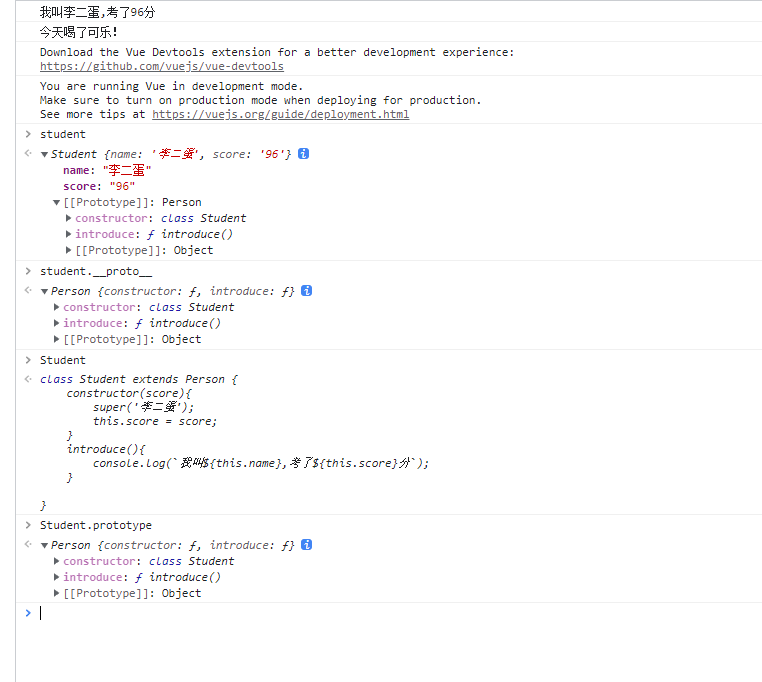Click the score: "96" property row
The height and width of the screenshot is (682, 762).
[99, 186]
